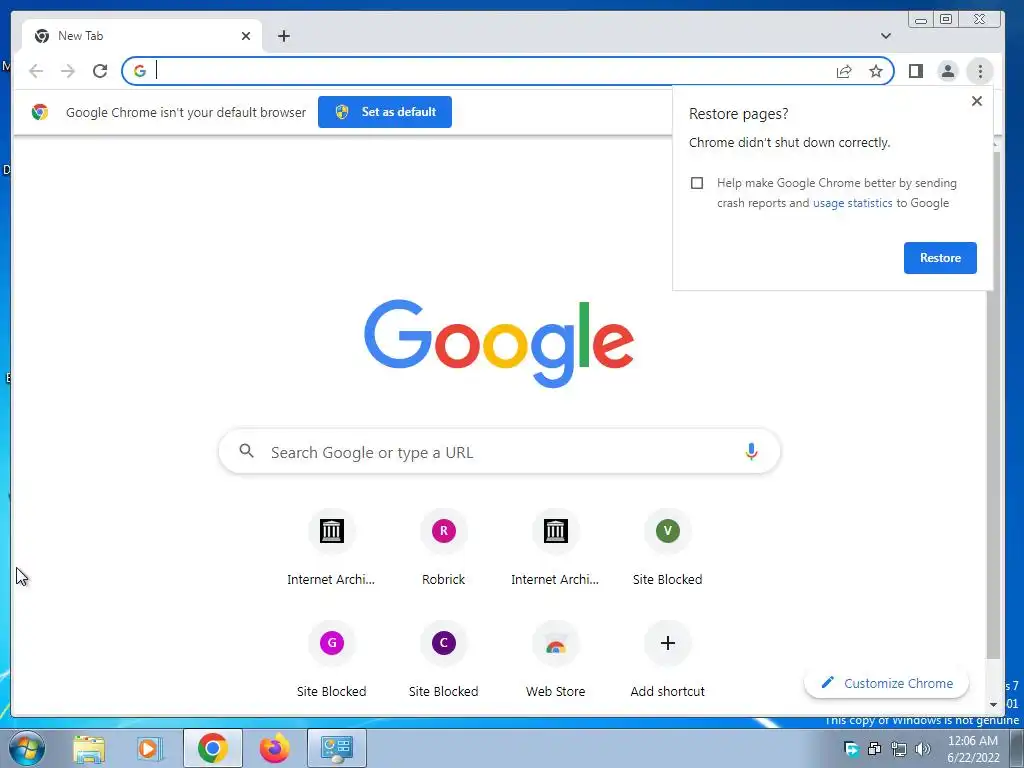Image resolution: width=1024 pixels, height=768 pixels.
Task: Enable sending crash reports checkbox
Action: [x=697, y=183]
